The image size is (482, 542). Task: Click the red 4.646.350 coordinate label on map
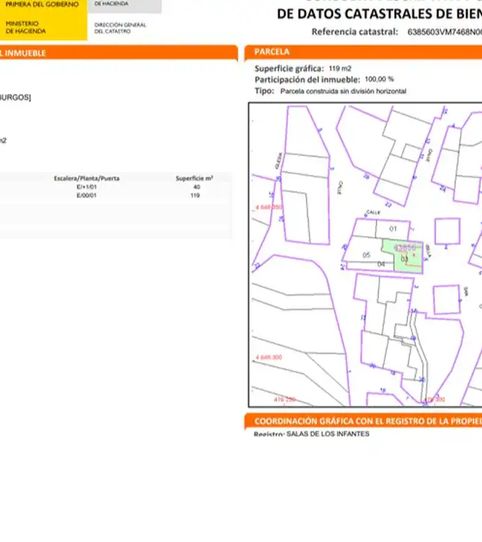pos(269,207)
